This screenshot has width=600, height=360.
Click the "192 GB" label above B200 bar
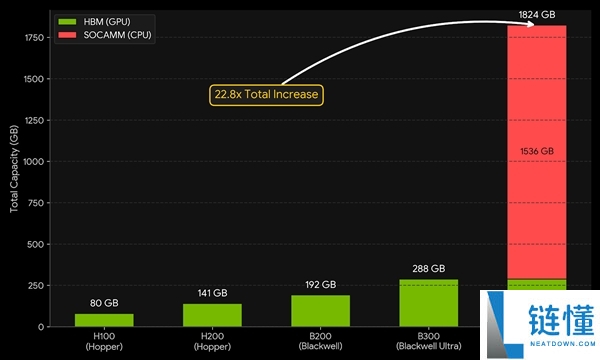[321, 285]
